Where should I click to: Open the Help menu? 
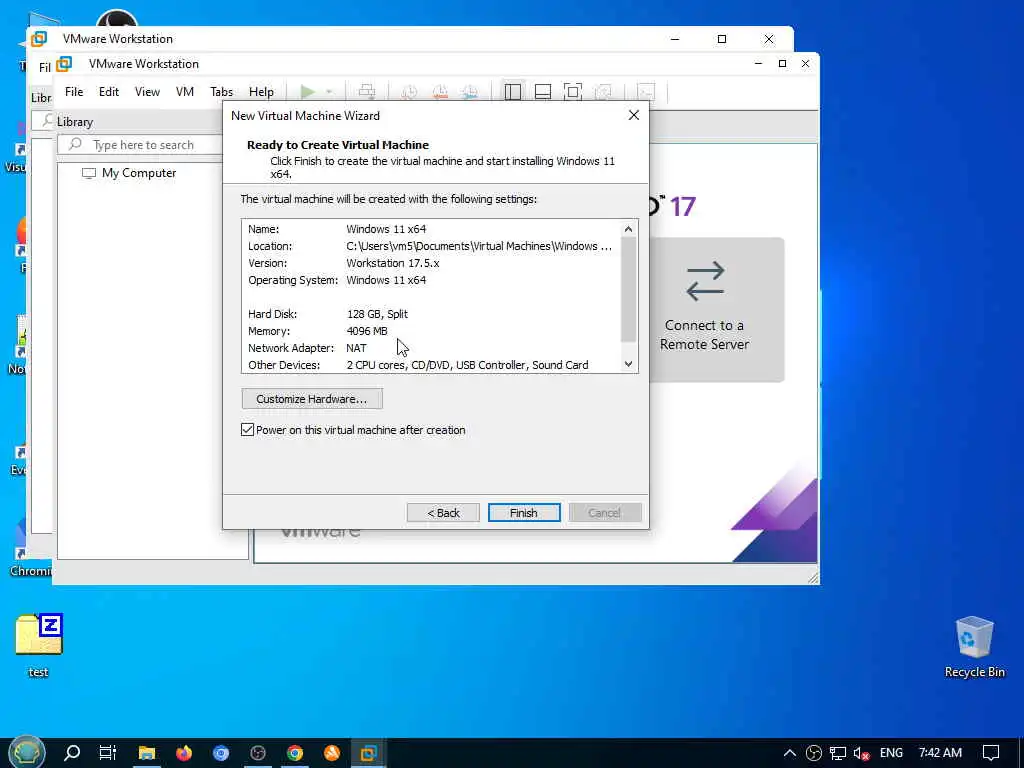pos(261,92)
